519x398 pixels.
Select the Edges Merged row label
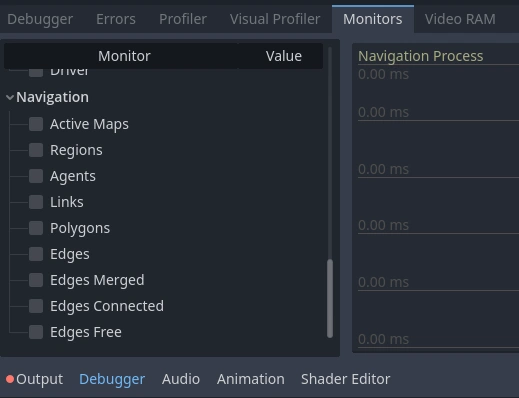97,280
